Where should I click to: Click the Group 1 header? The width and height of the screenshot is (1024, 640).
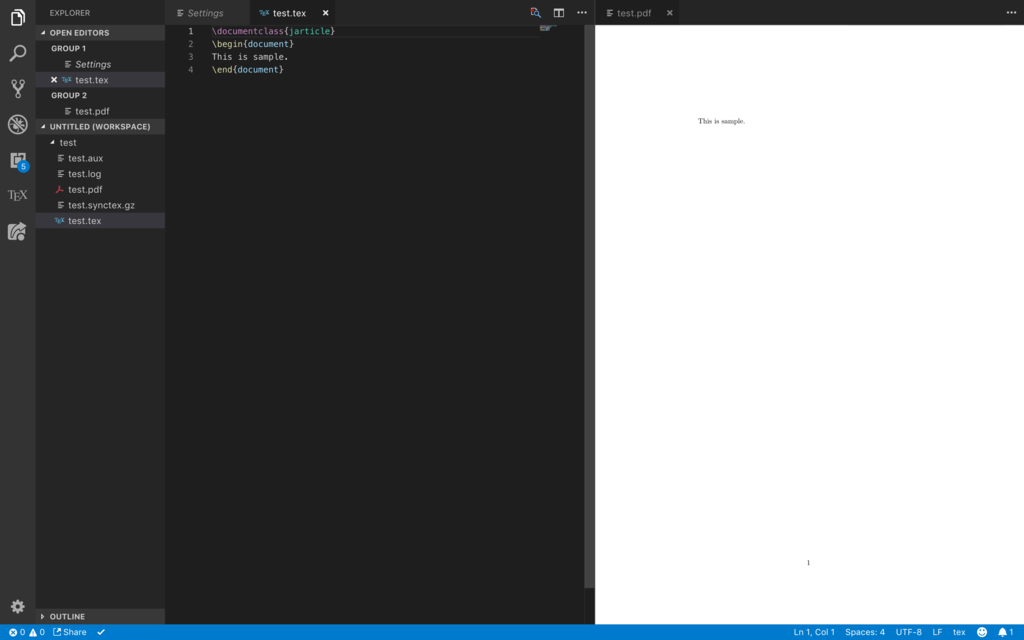pyautogui.click(x=100, y=48)
